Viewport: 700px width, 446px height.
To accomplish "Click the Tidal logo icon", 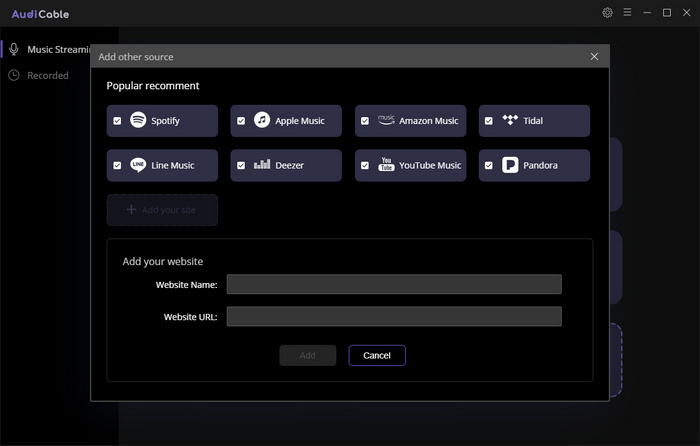I will tap(510, 120).
